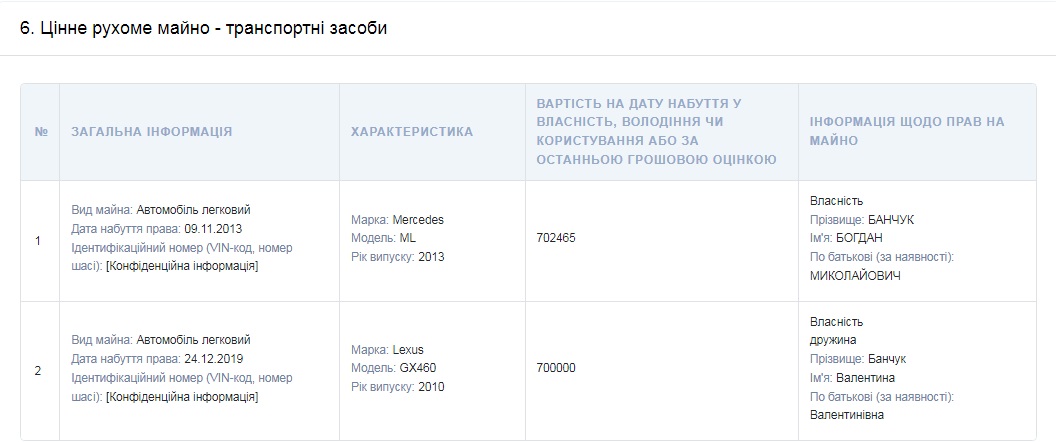Select the "Марка: Lexus" text
Viewport: 1056px width, 442px height.
pos(387,349)
